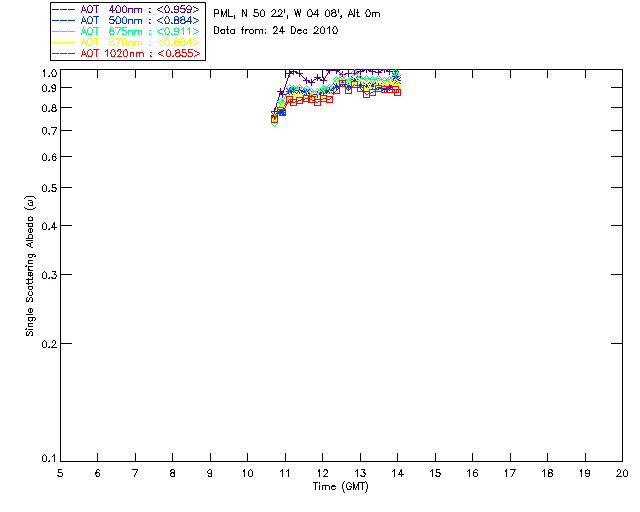Click the x-axis label 12

322,473
